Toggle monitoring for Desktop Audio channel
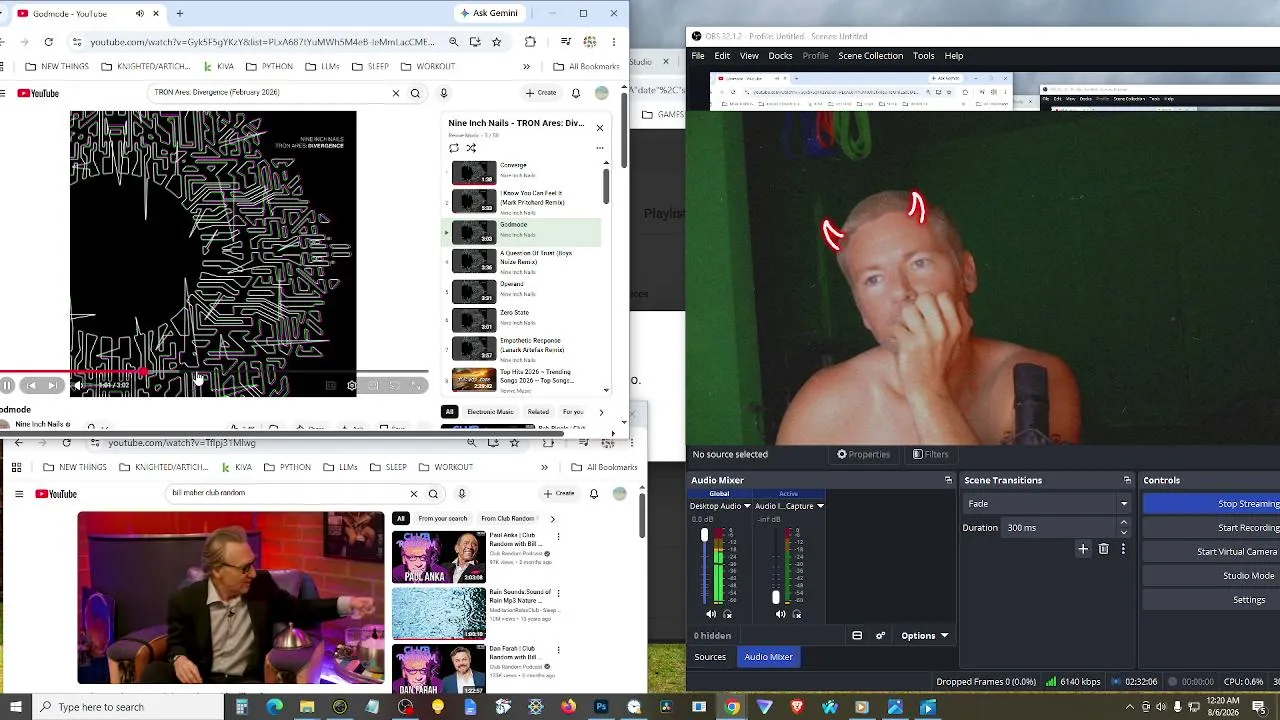The width and height of the screenshot is (1280, 720). tap(727, 614)
